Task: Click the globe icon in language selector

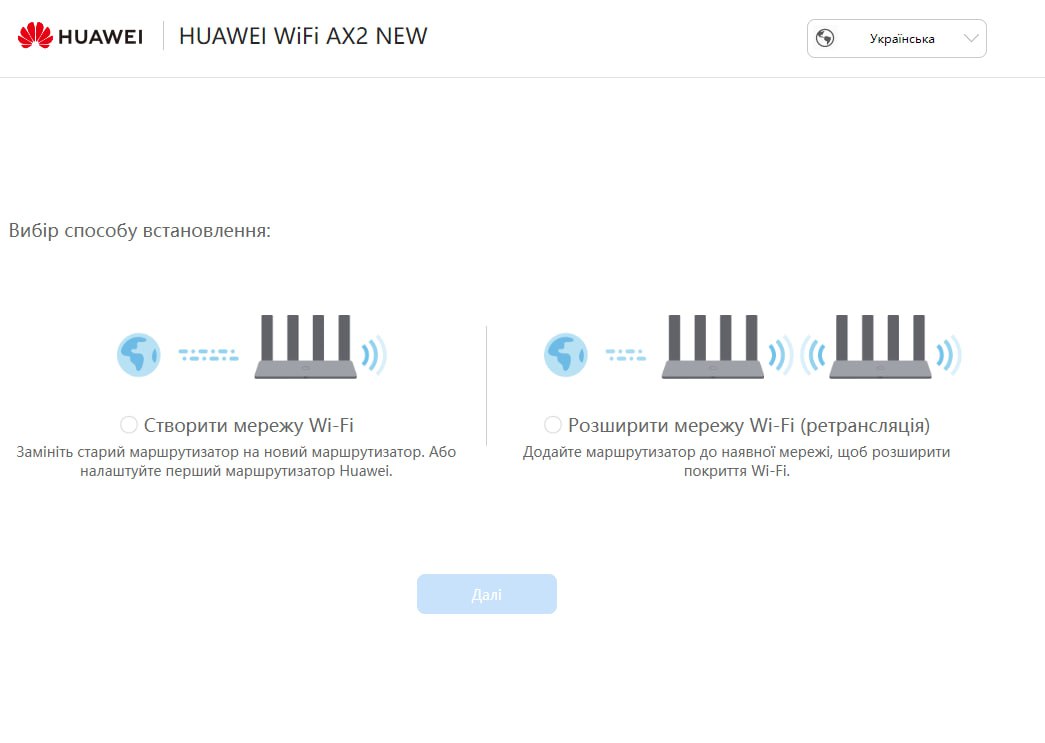Action: click(x=825, y=39)
